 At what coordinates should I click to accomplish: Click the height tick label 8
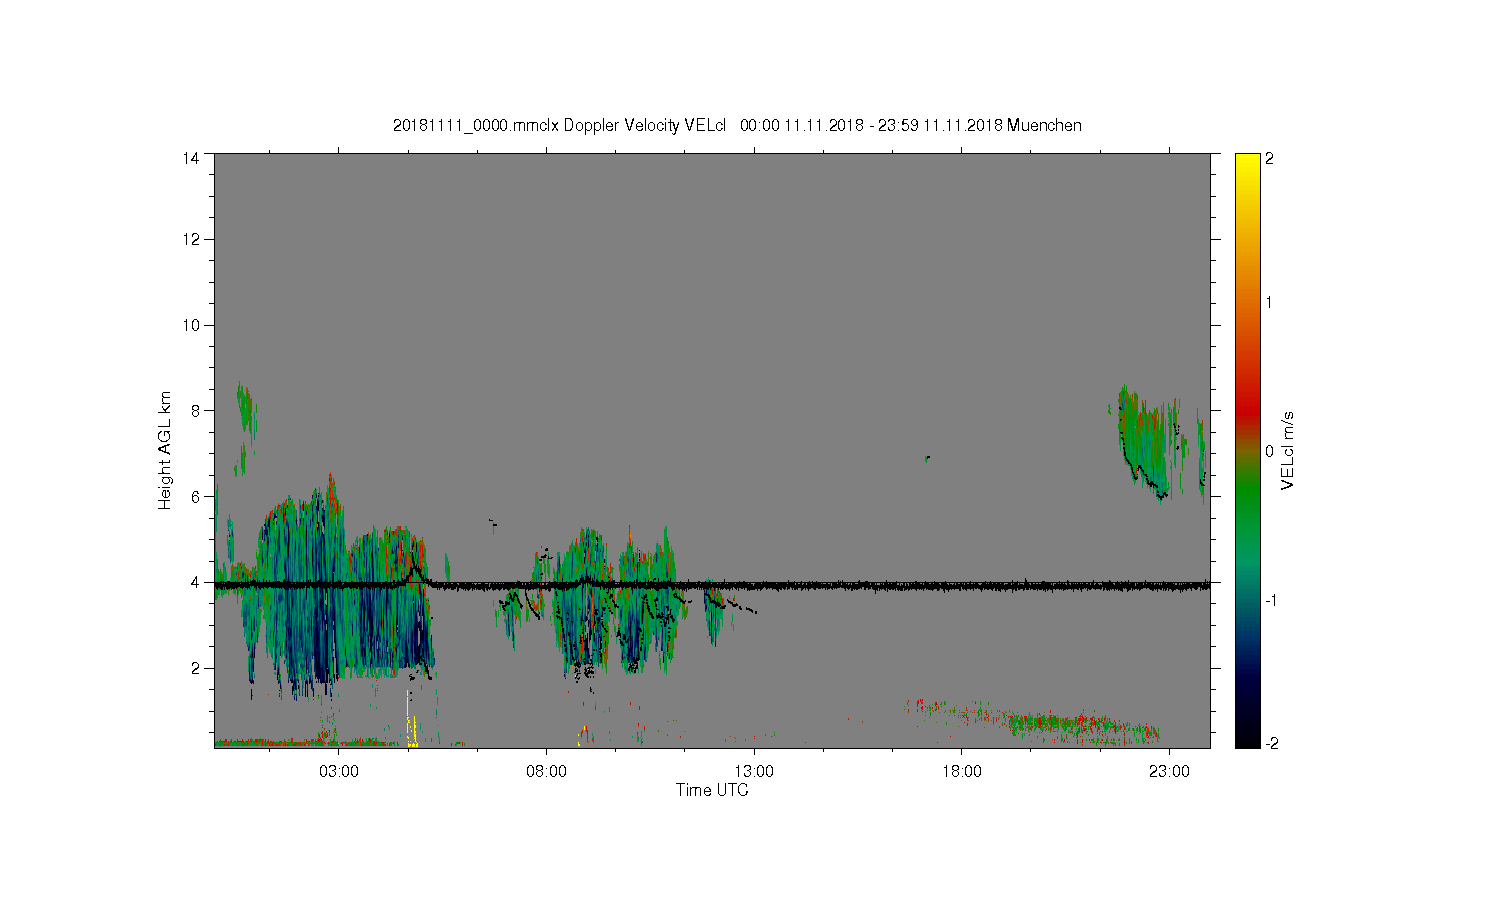tap(196, 410)
